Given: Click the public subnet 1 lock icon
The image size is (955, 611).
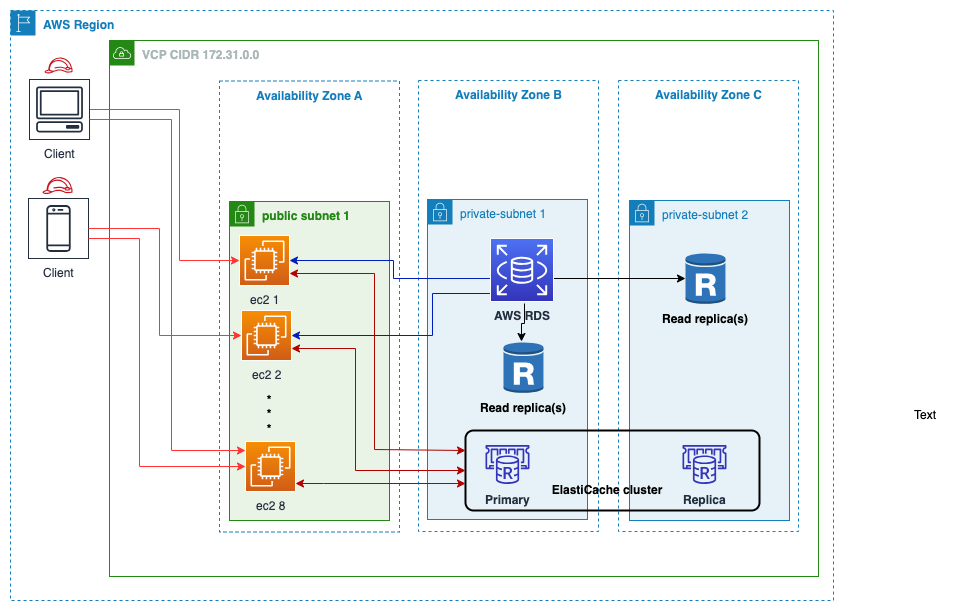Looking at the screenshot, I should pos(242,214).
